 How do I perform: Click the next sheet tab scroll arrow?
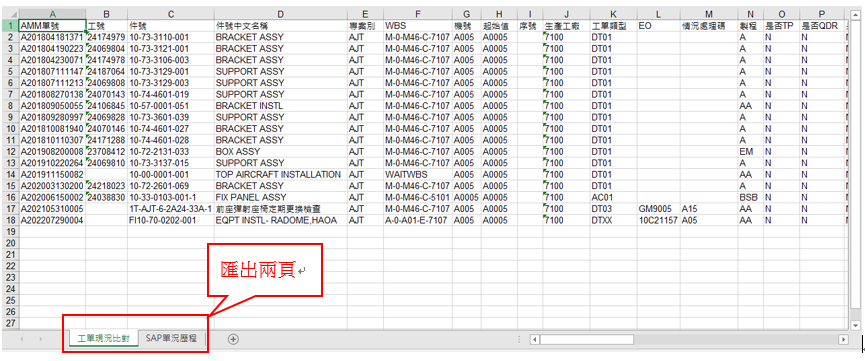(x=40, y=339)
